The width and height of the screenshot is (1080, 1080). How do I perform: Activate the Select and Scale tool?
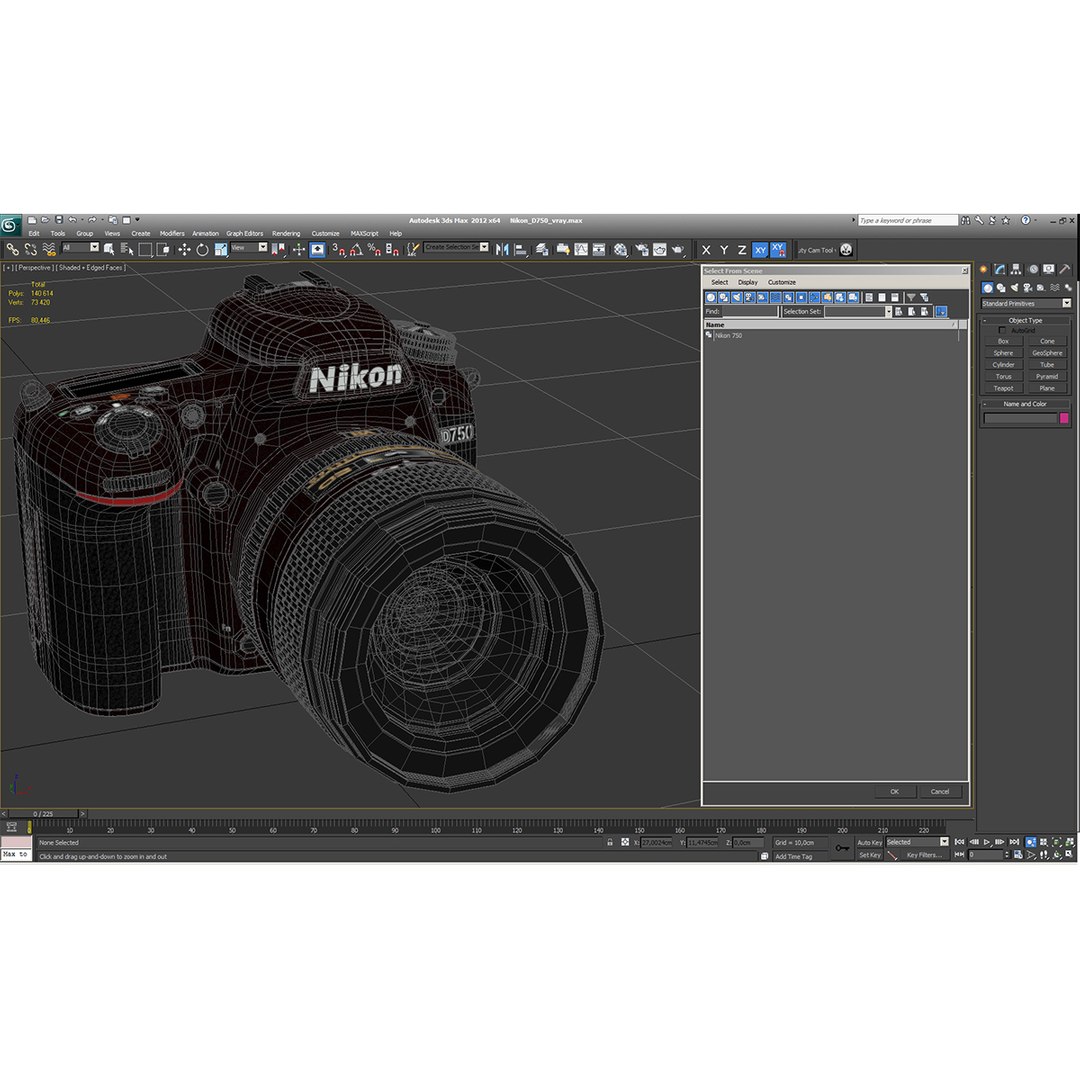[x=220, y=249]
